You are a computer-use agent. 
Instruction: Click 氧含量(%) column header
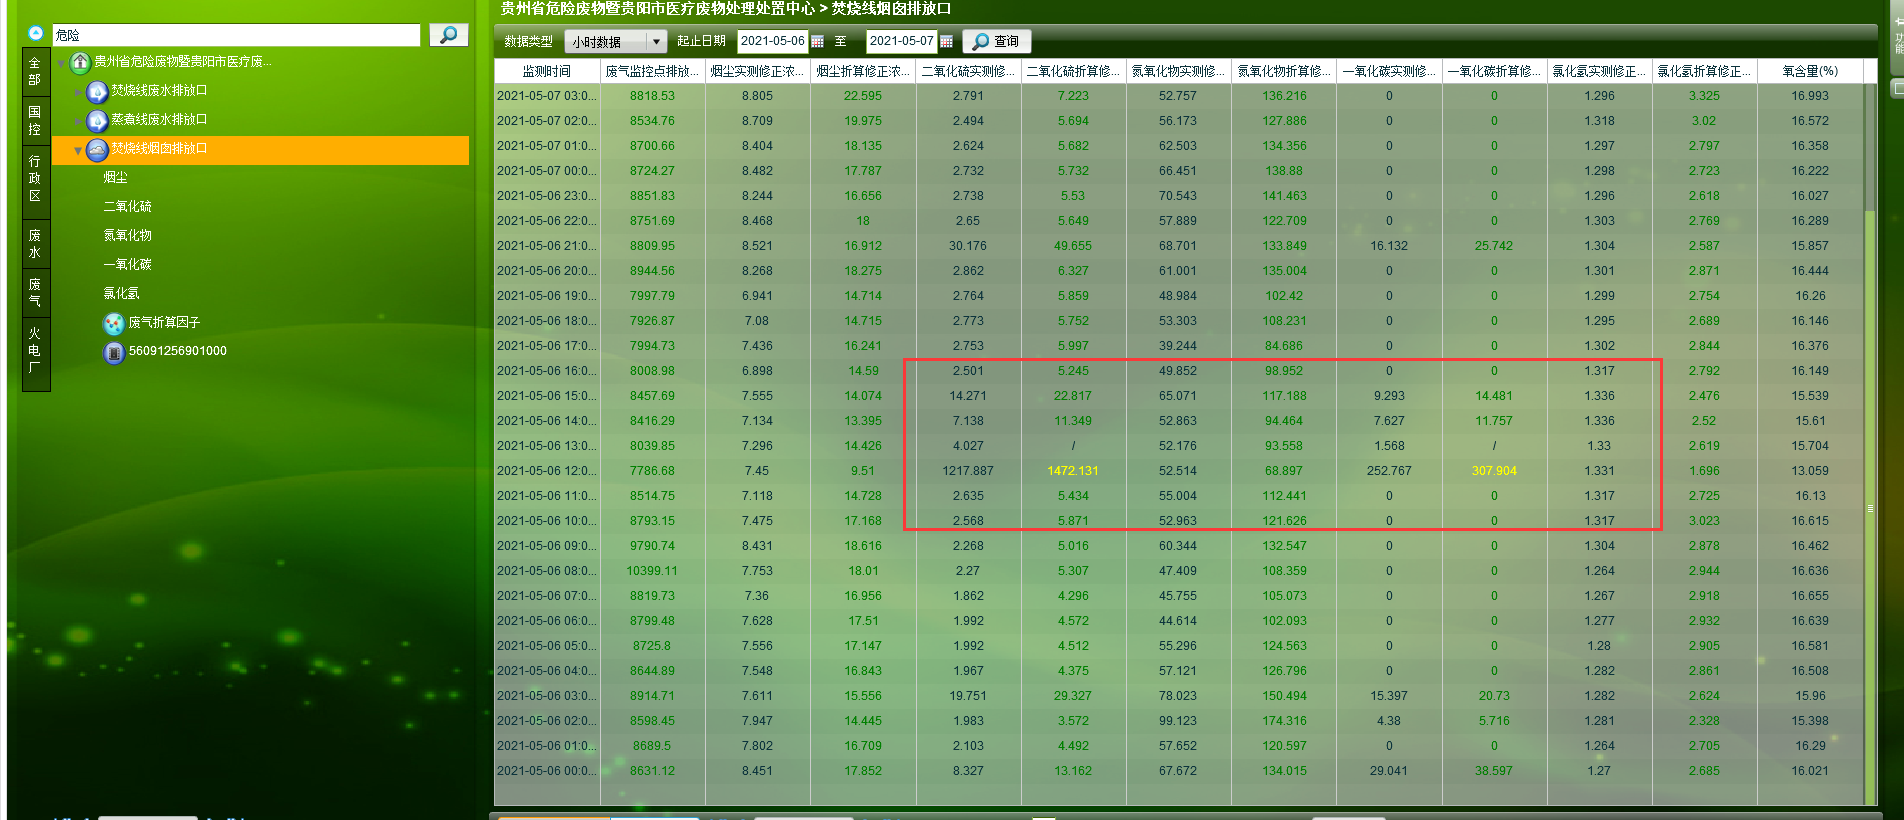click(x=1810, y=71)
